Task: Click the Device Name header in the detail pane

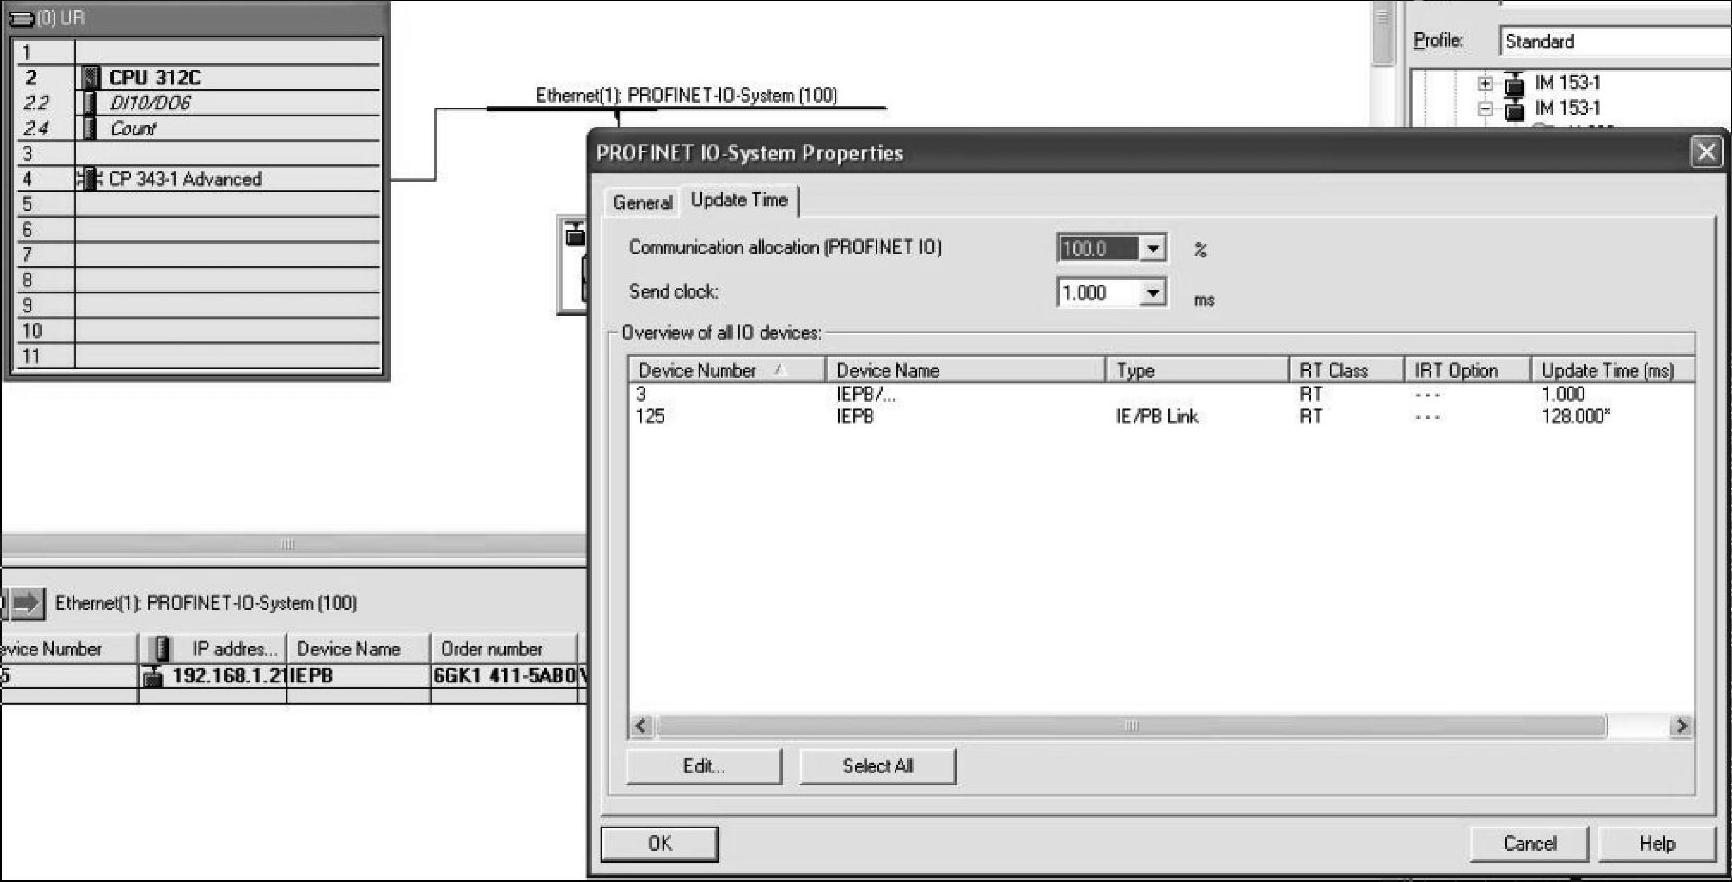Action: (358, 648)
